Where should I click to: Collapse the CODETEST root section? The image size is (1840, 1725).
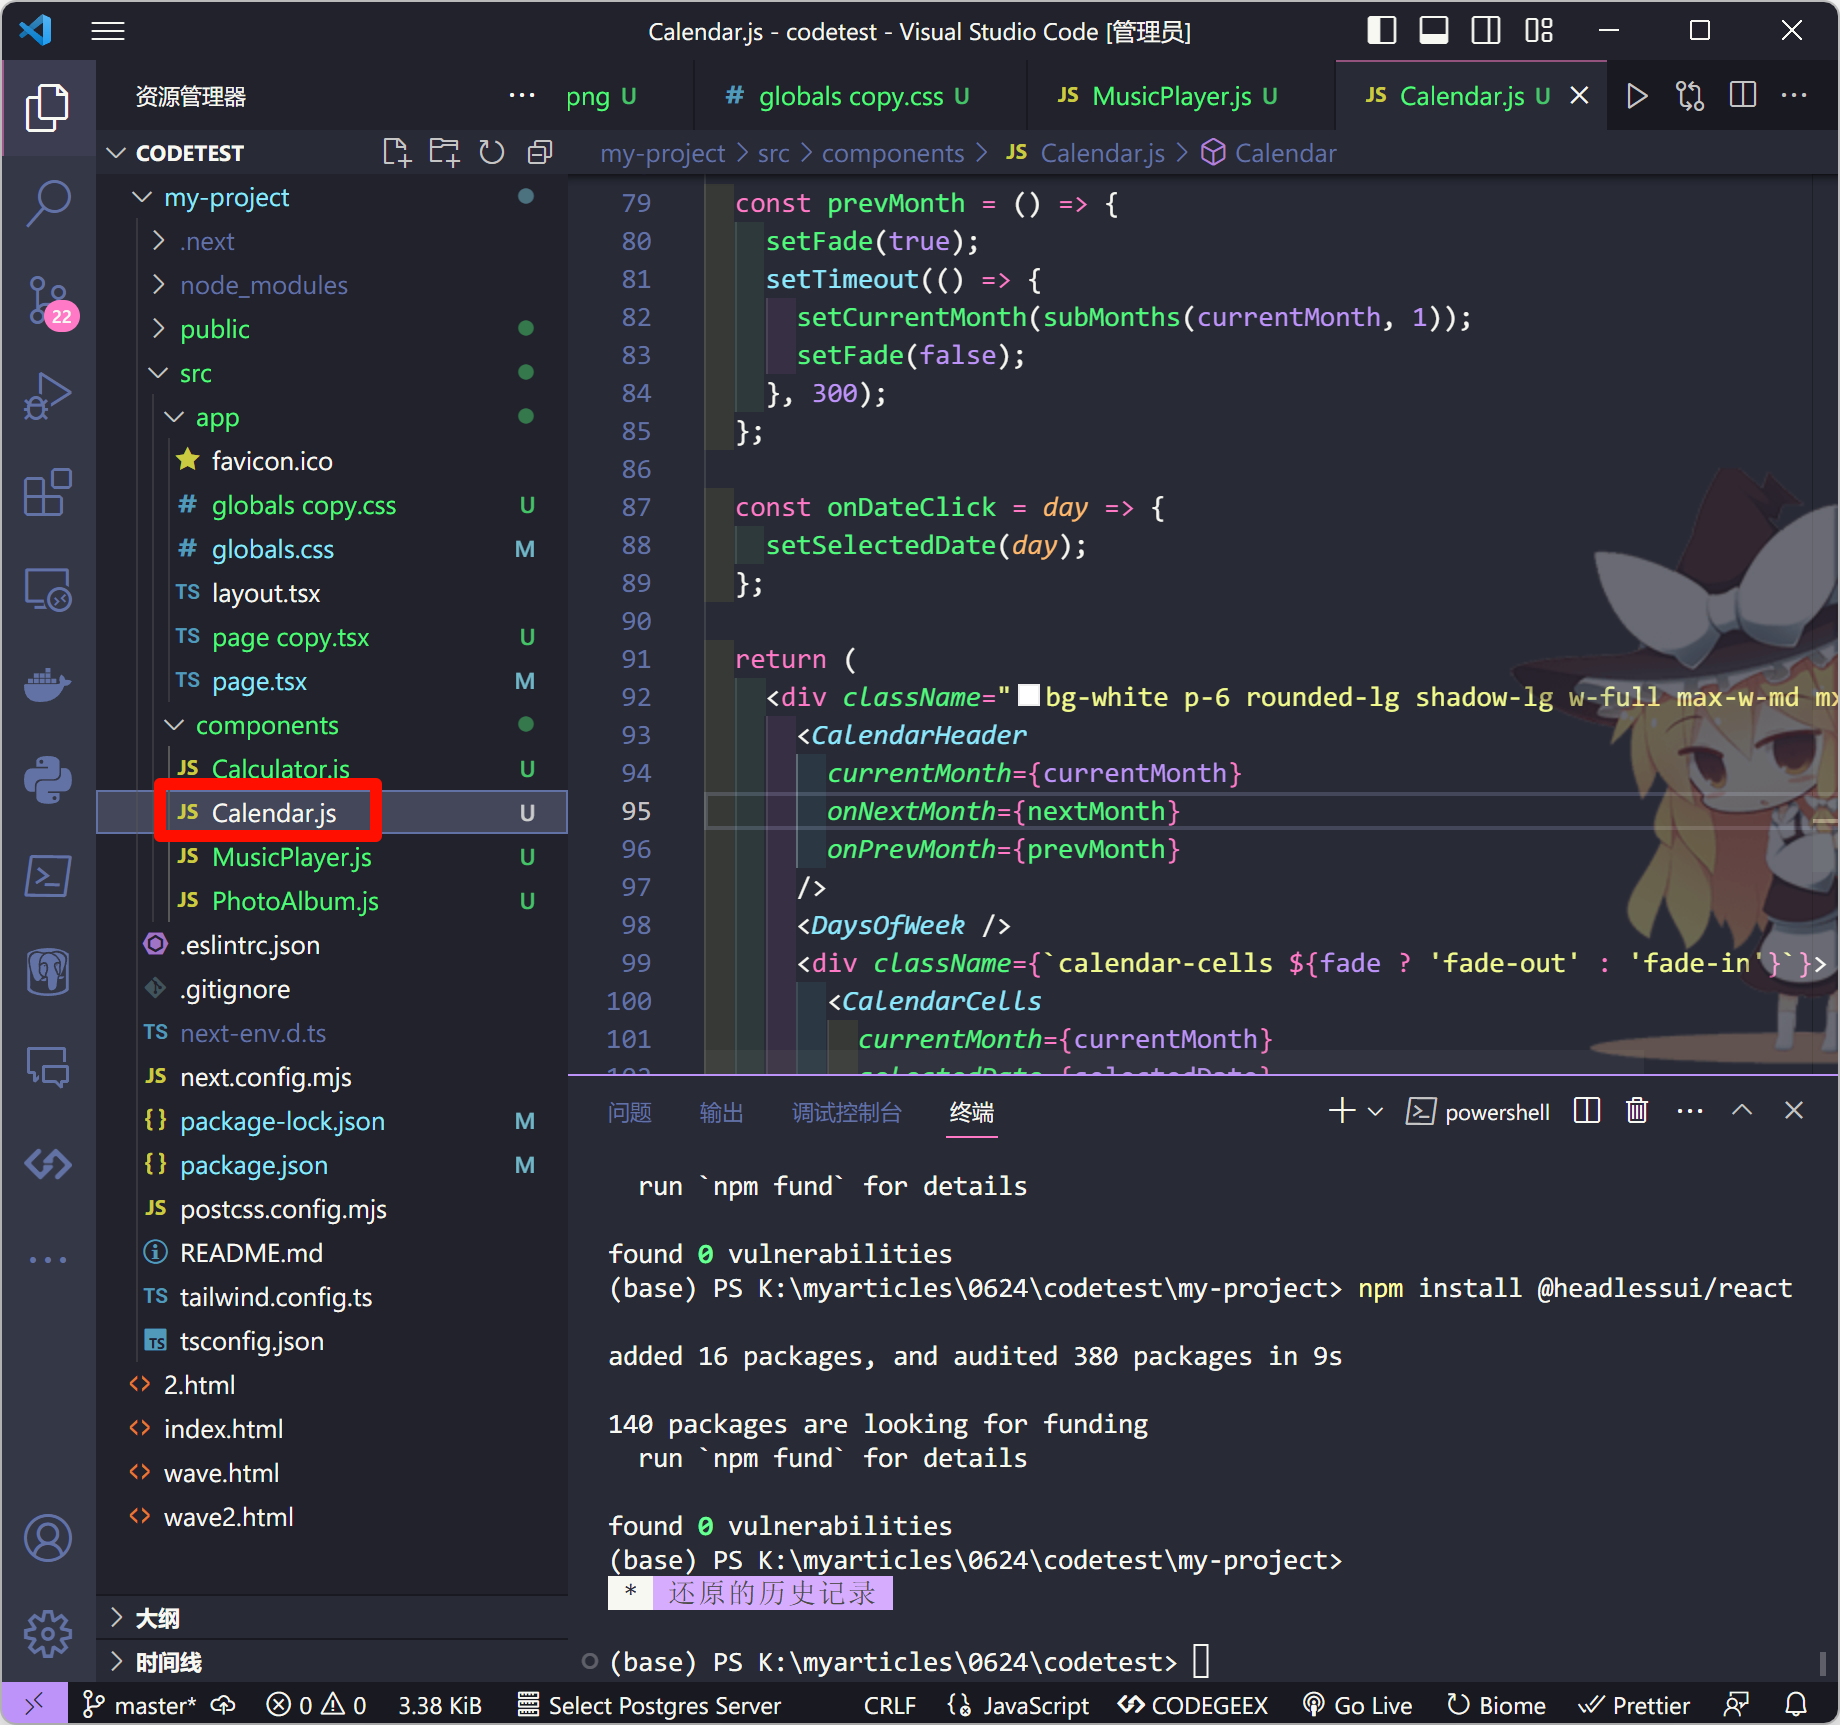pyautogui.click(x=116, y=153)
